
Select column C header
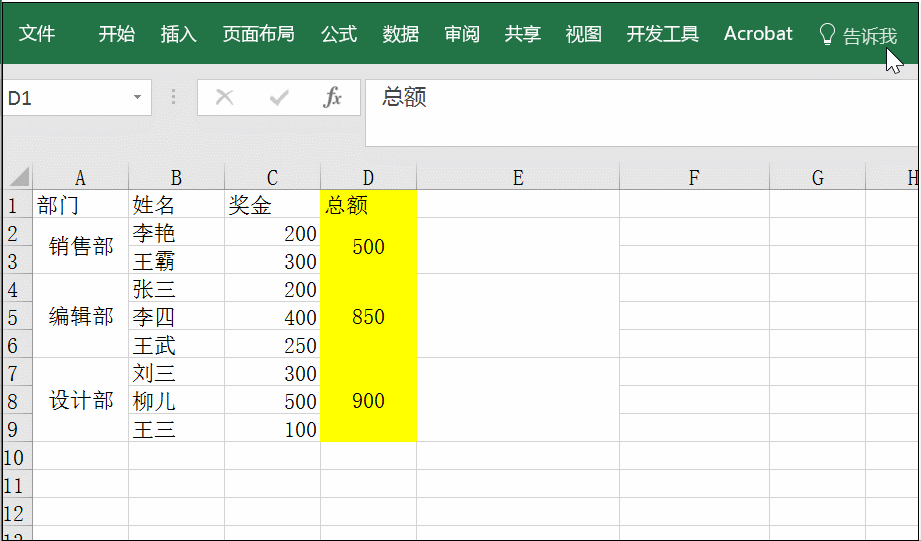[273, 177]
